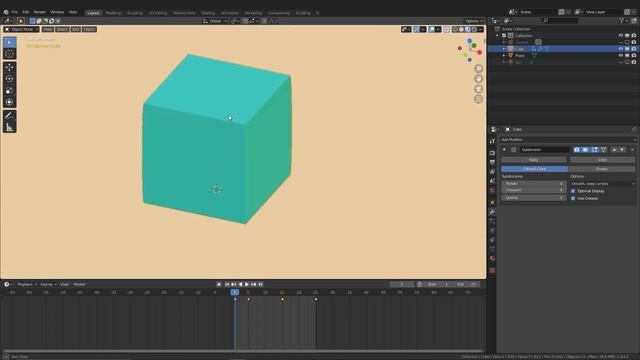Image resolution: width=640 pixels, height=360 pixels.
Task: Toggle Cube visibility eye in outliner
Action: click(620, 49)
